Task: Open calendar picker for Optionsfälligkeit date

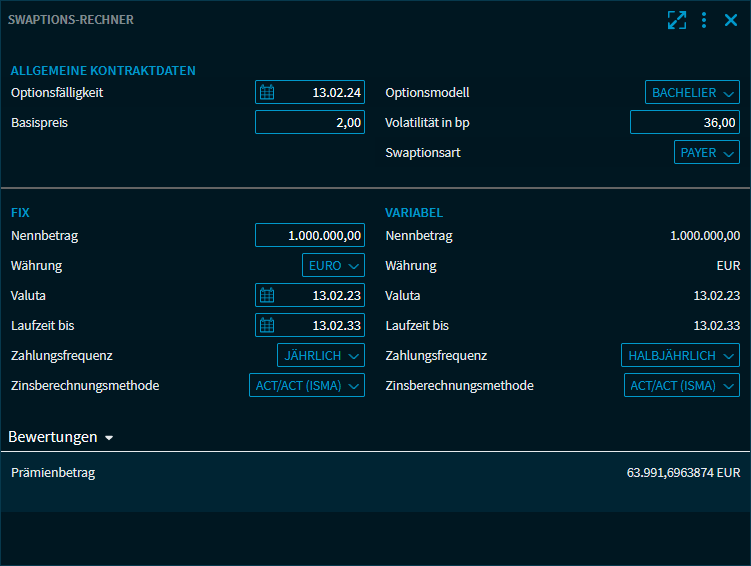Action: click(x=267, y=93)
